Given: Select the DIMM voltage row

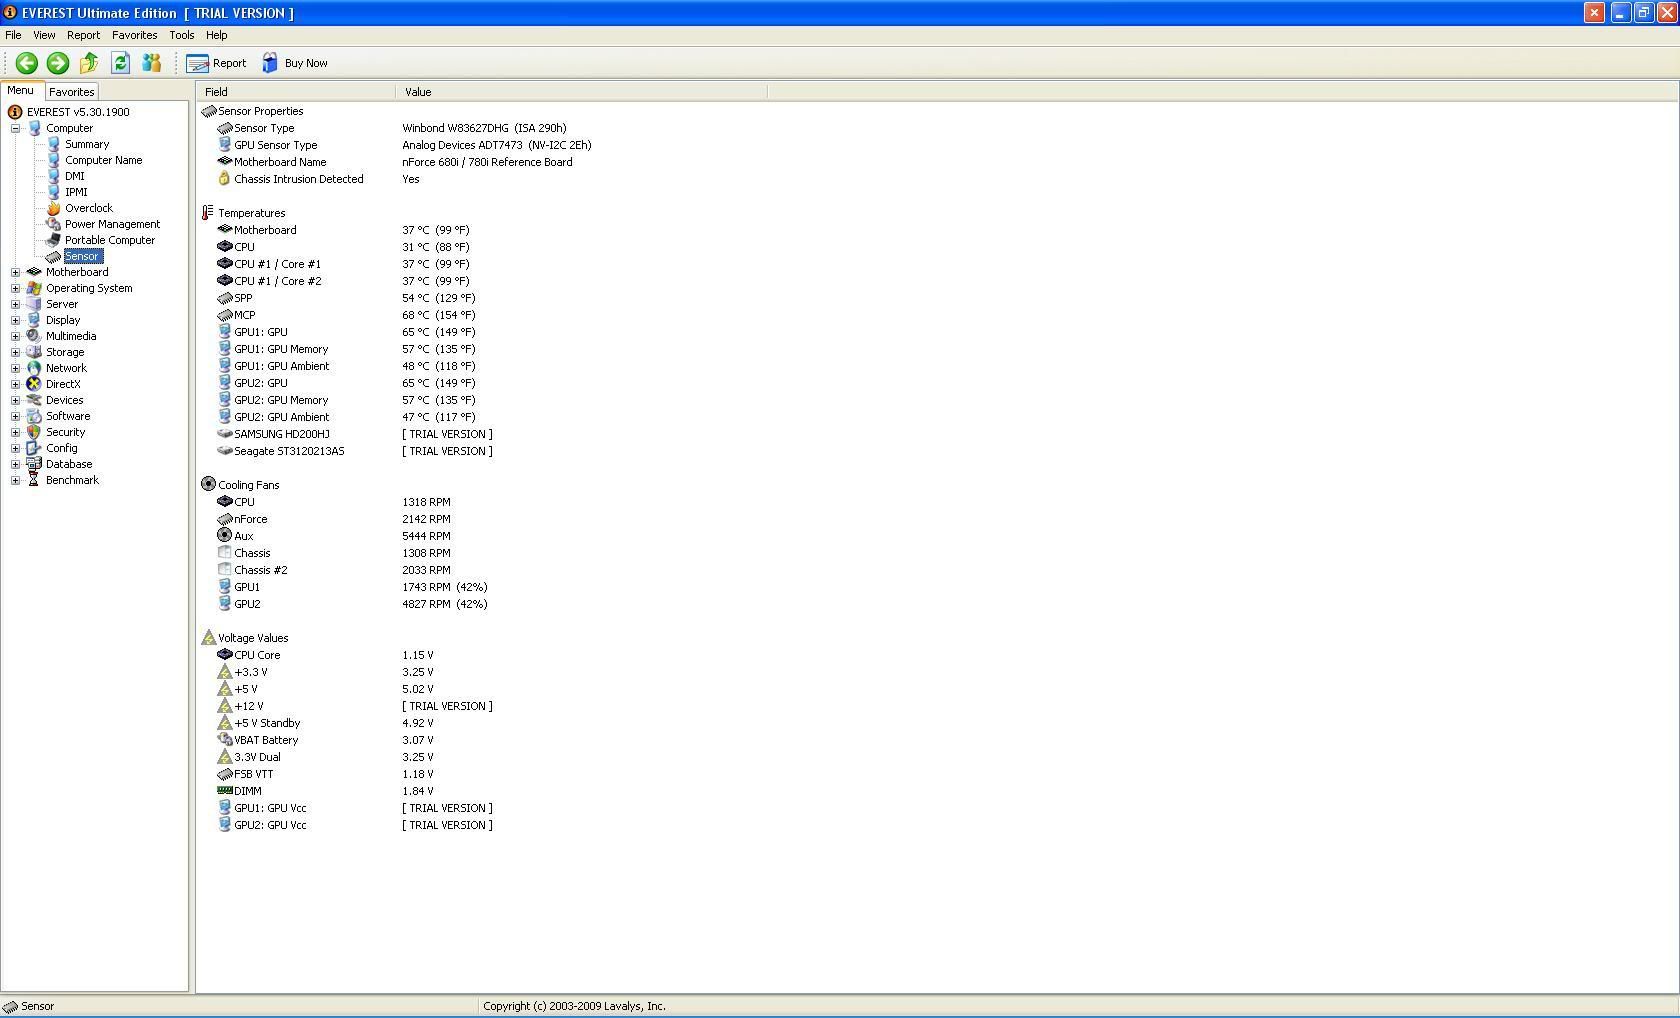Looking at the screenshot, I should point(326,791).
